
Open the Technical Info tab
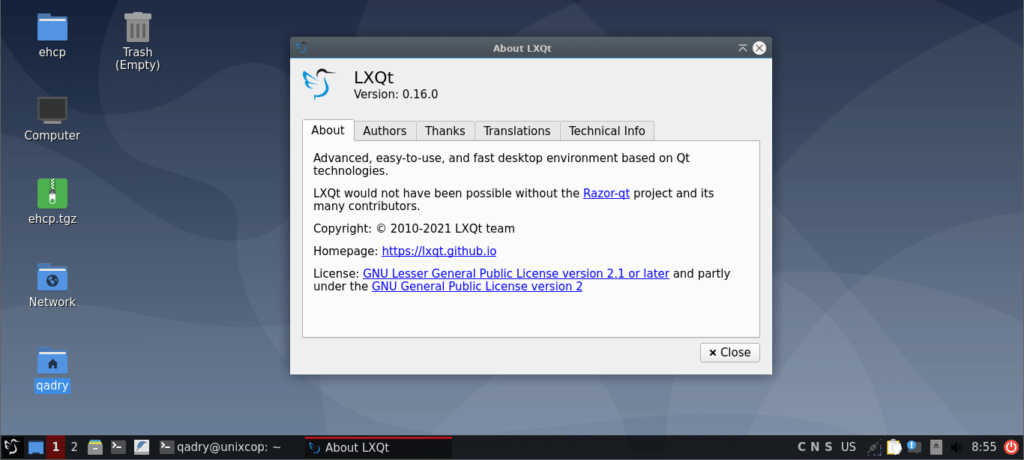[x=607, y=131]
